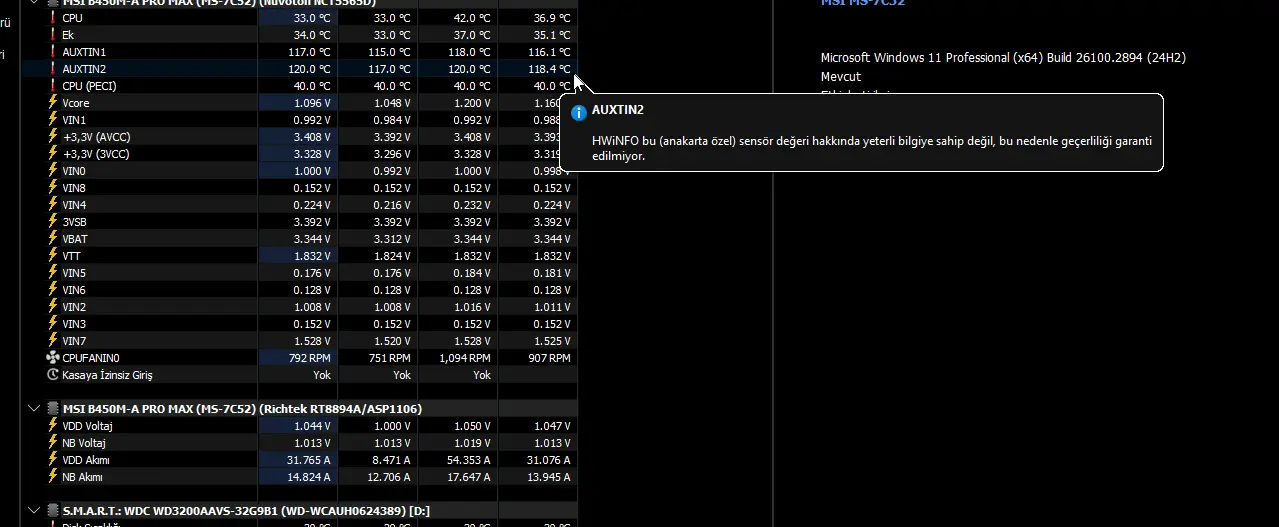Click the CPUFANIN0 fan icon
This screenshot has width=1279, height=527.
[x=53, y=358]
